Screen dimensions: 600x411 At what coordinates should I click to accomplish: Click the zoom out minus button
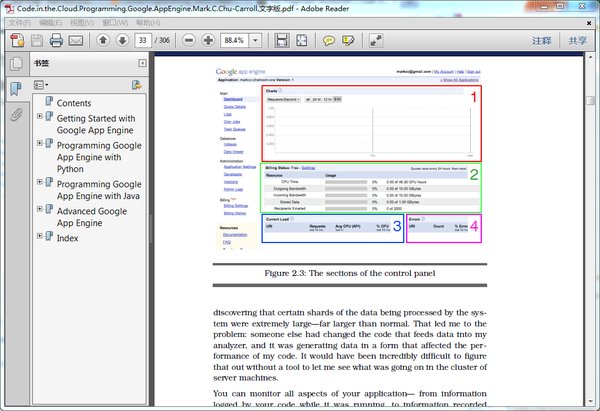pyautogui.click(x=189, y=41)
